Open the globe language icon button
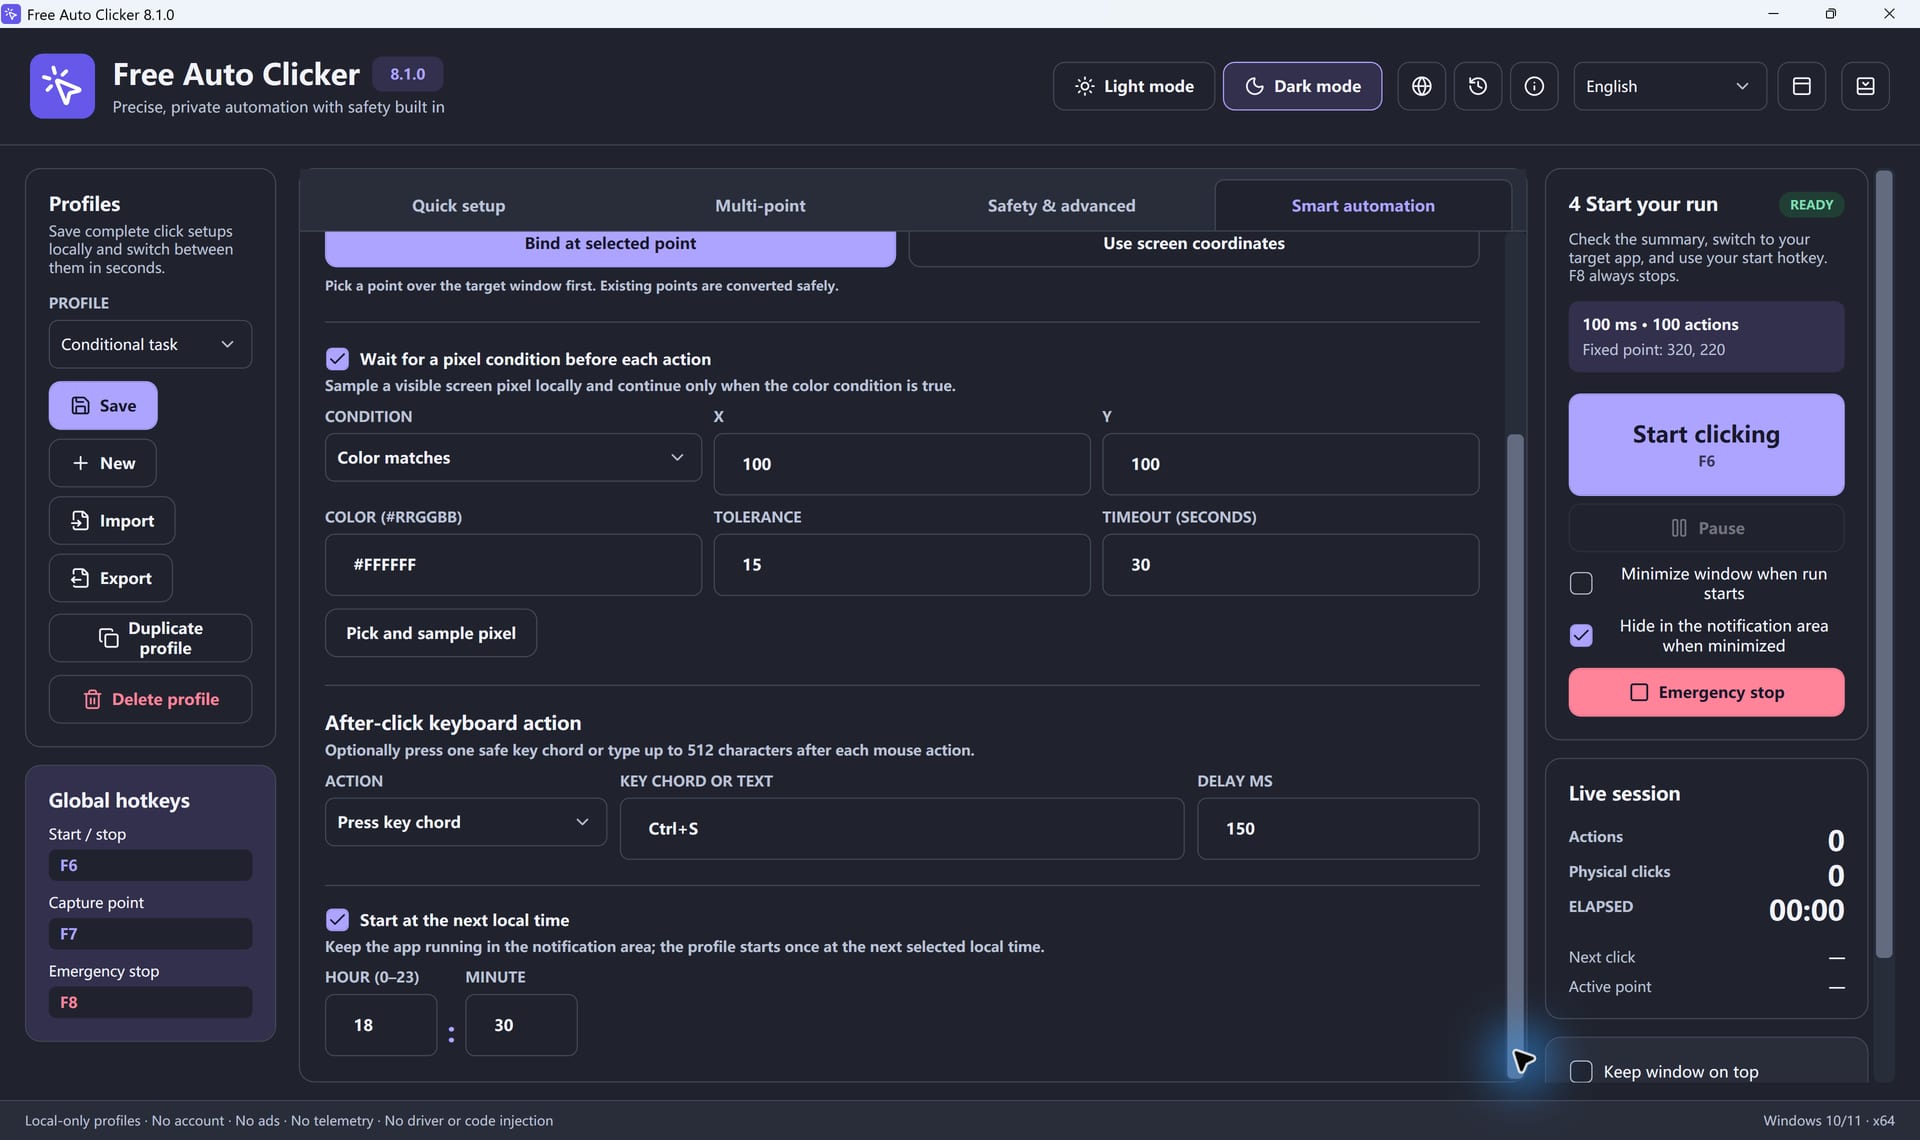 tap(1421, 86)
